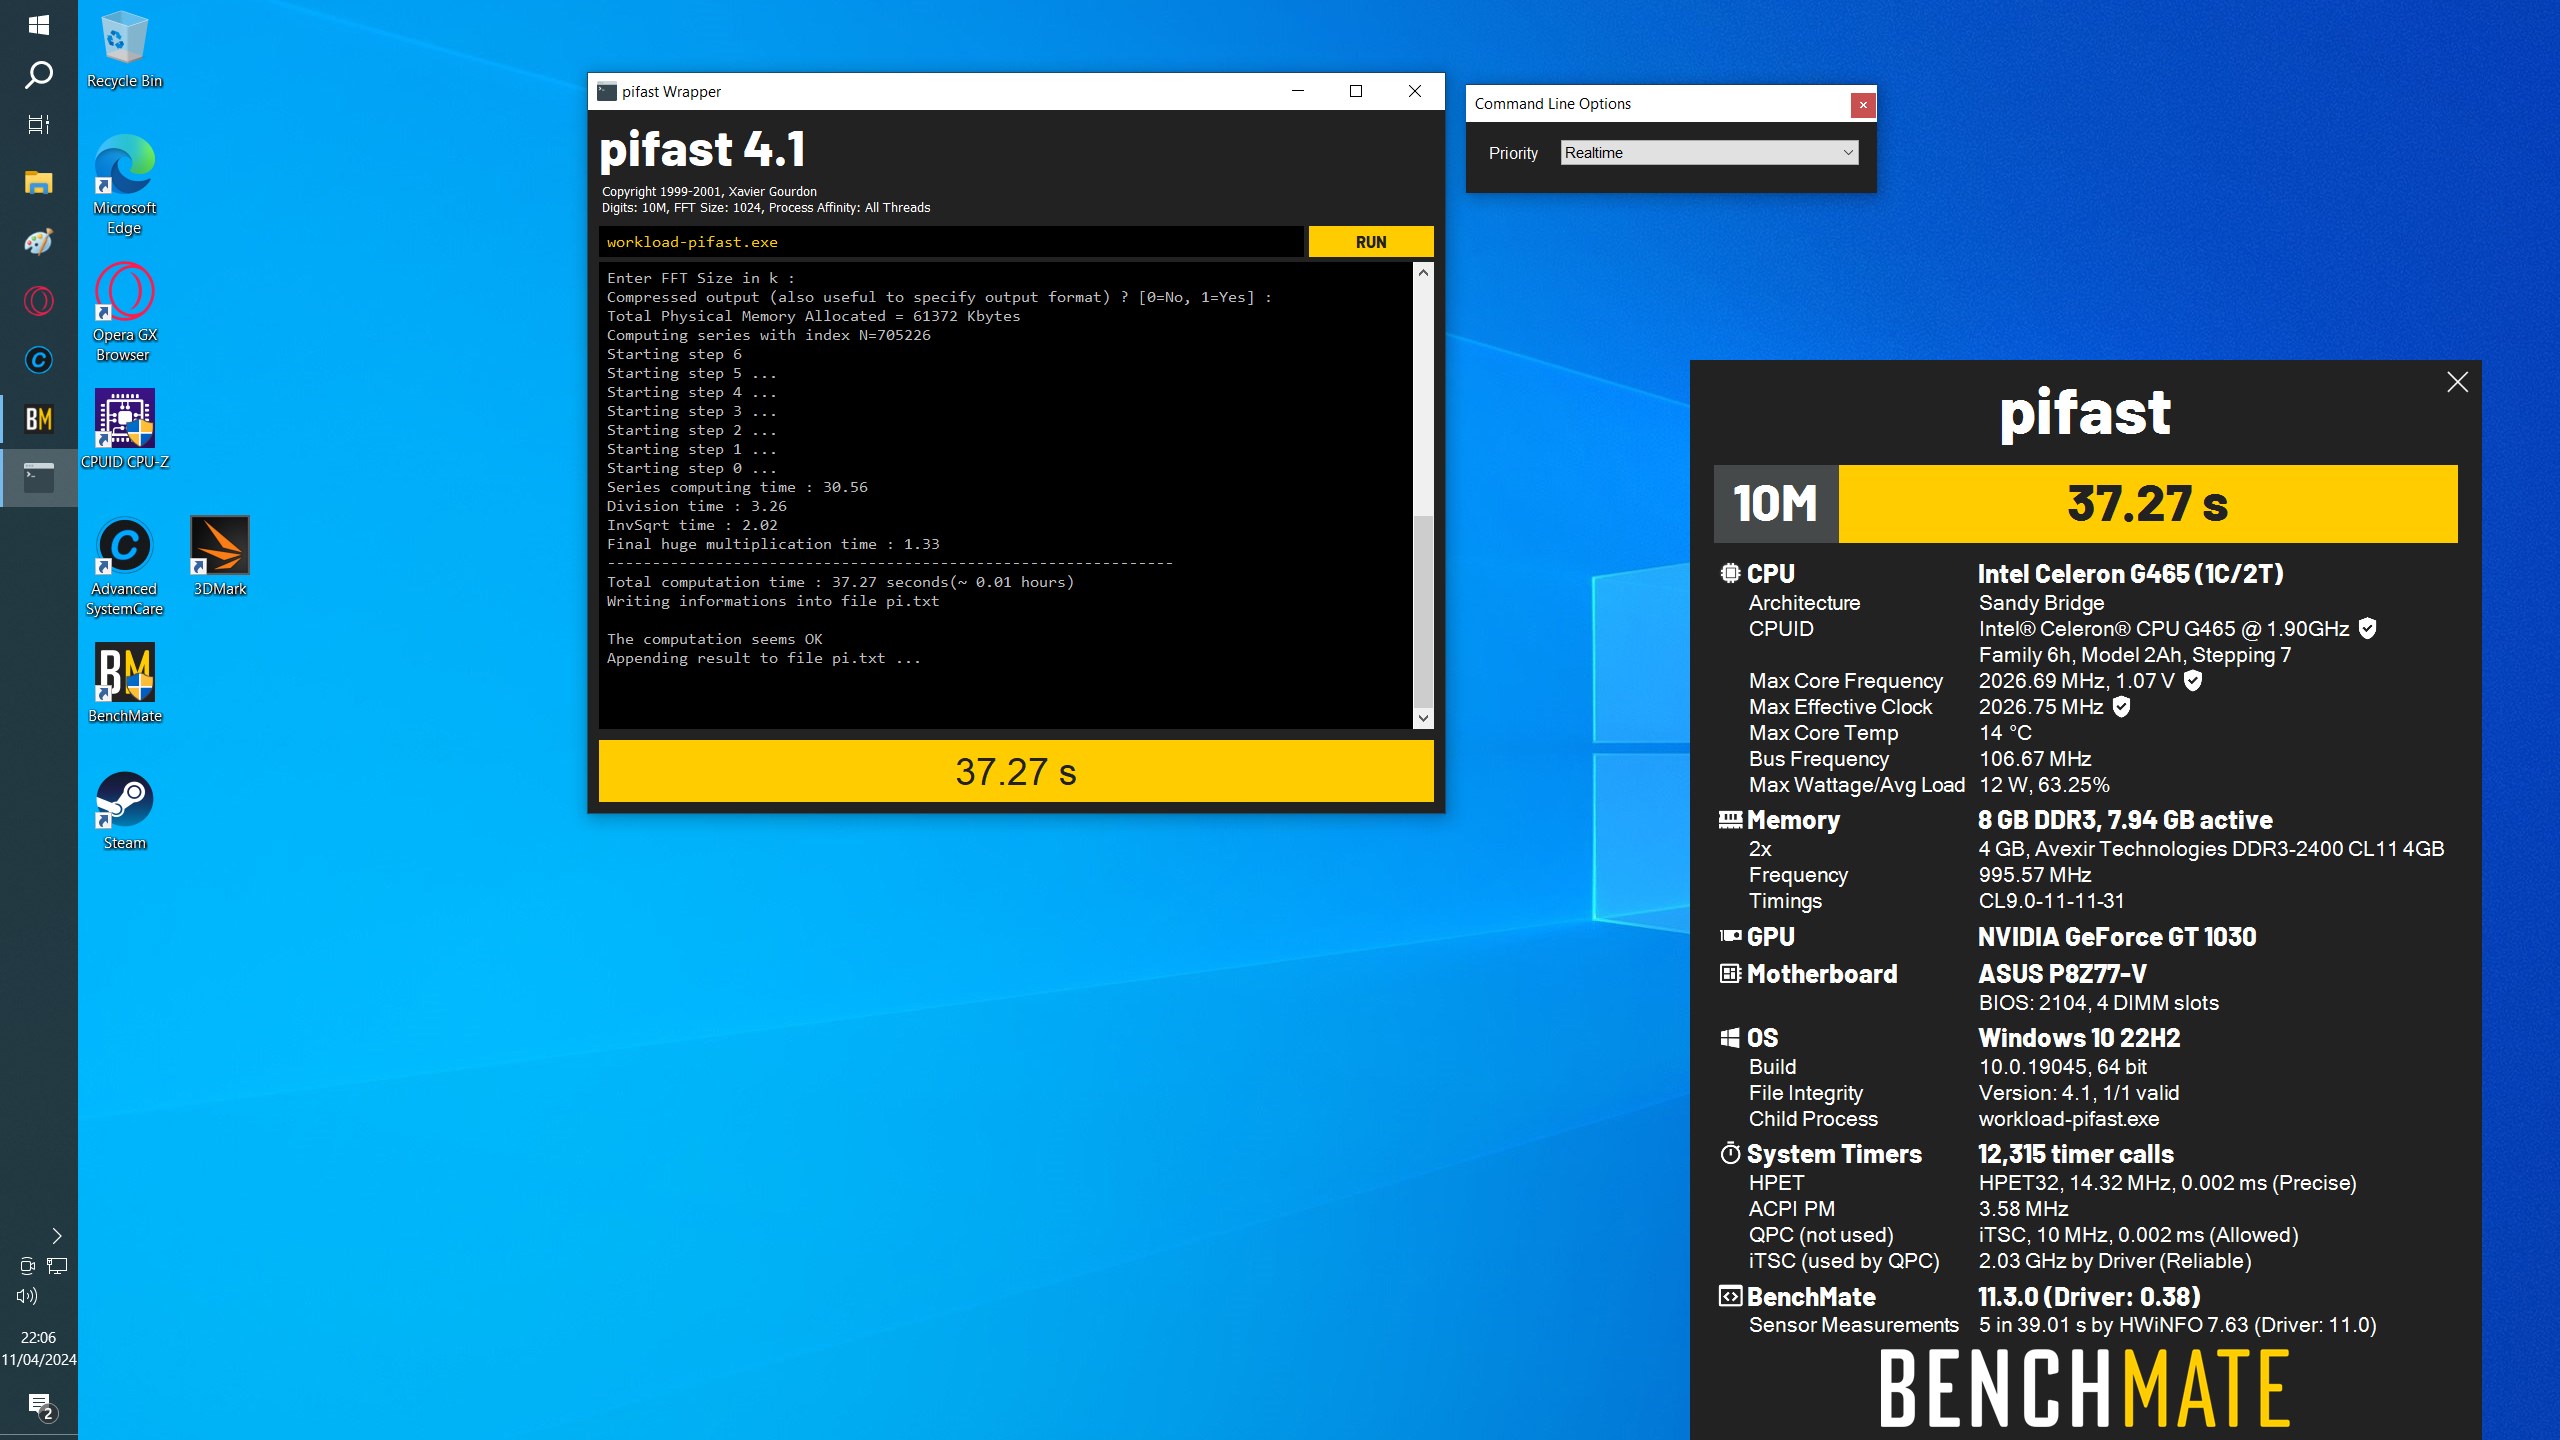
Task: Open taskbar Search magnifier
Action: 39,75
